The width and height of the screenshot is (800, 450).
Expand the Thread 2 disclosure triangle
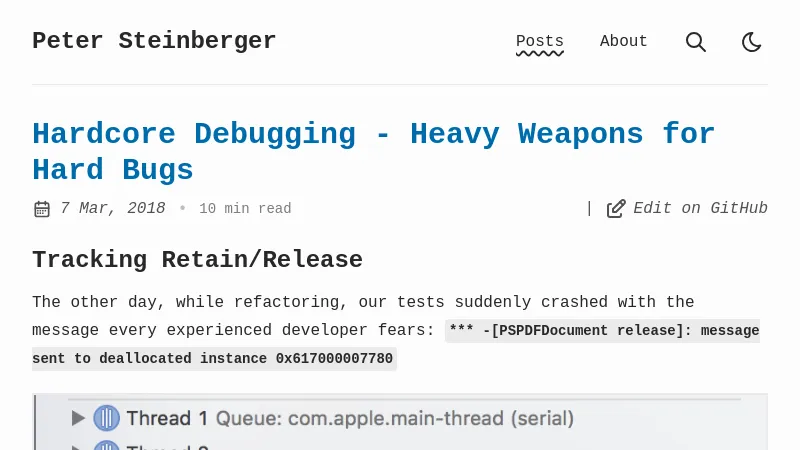pos(78,446)
